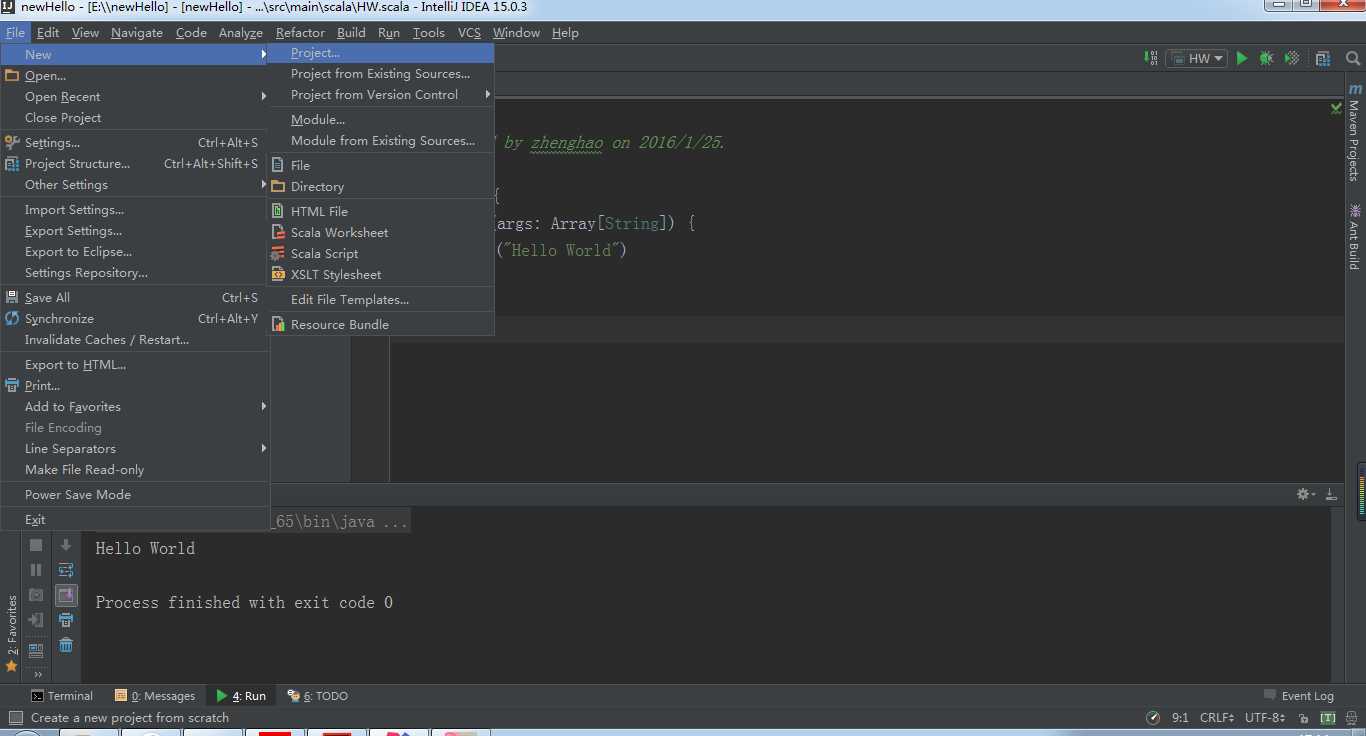Open the VCS menu
The height and width of the screenshot is (736, 1366).
469,33
